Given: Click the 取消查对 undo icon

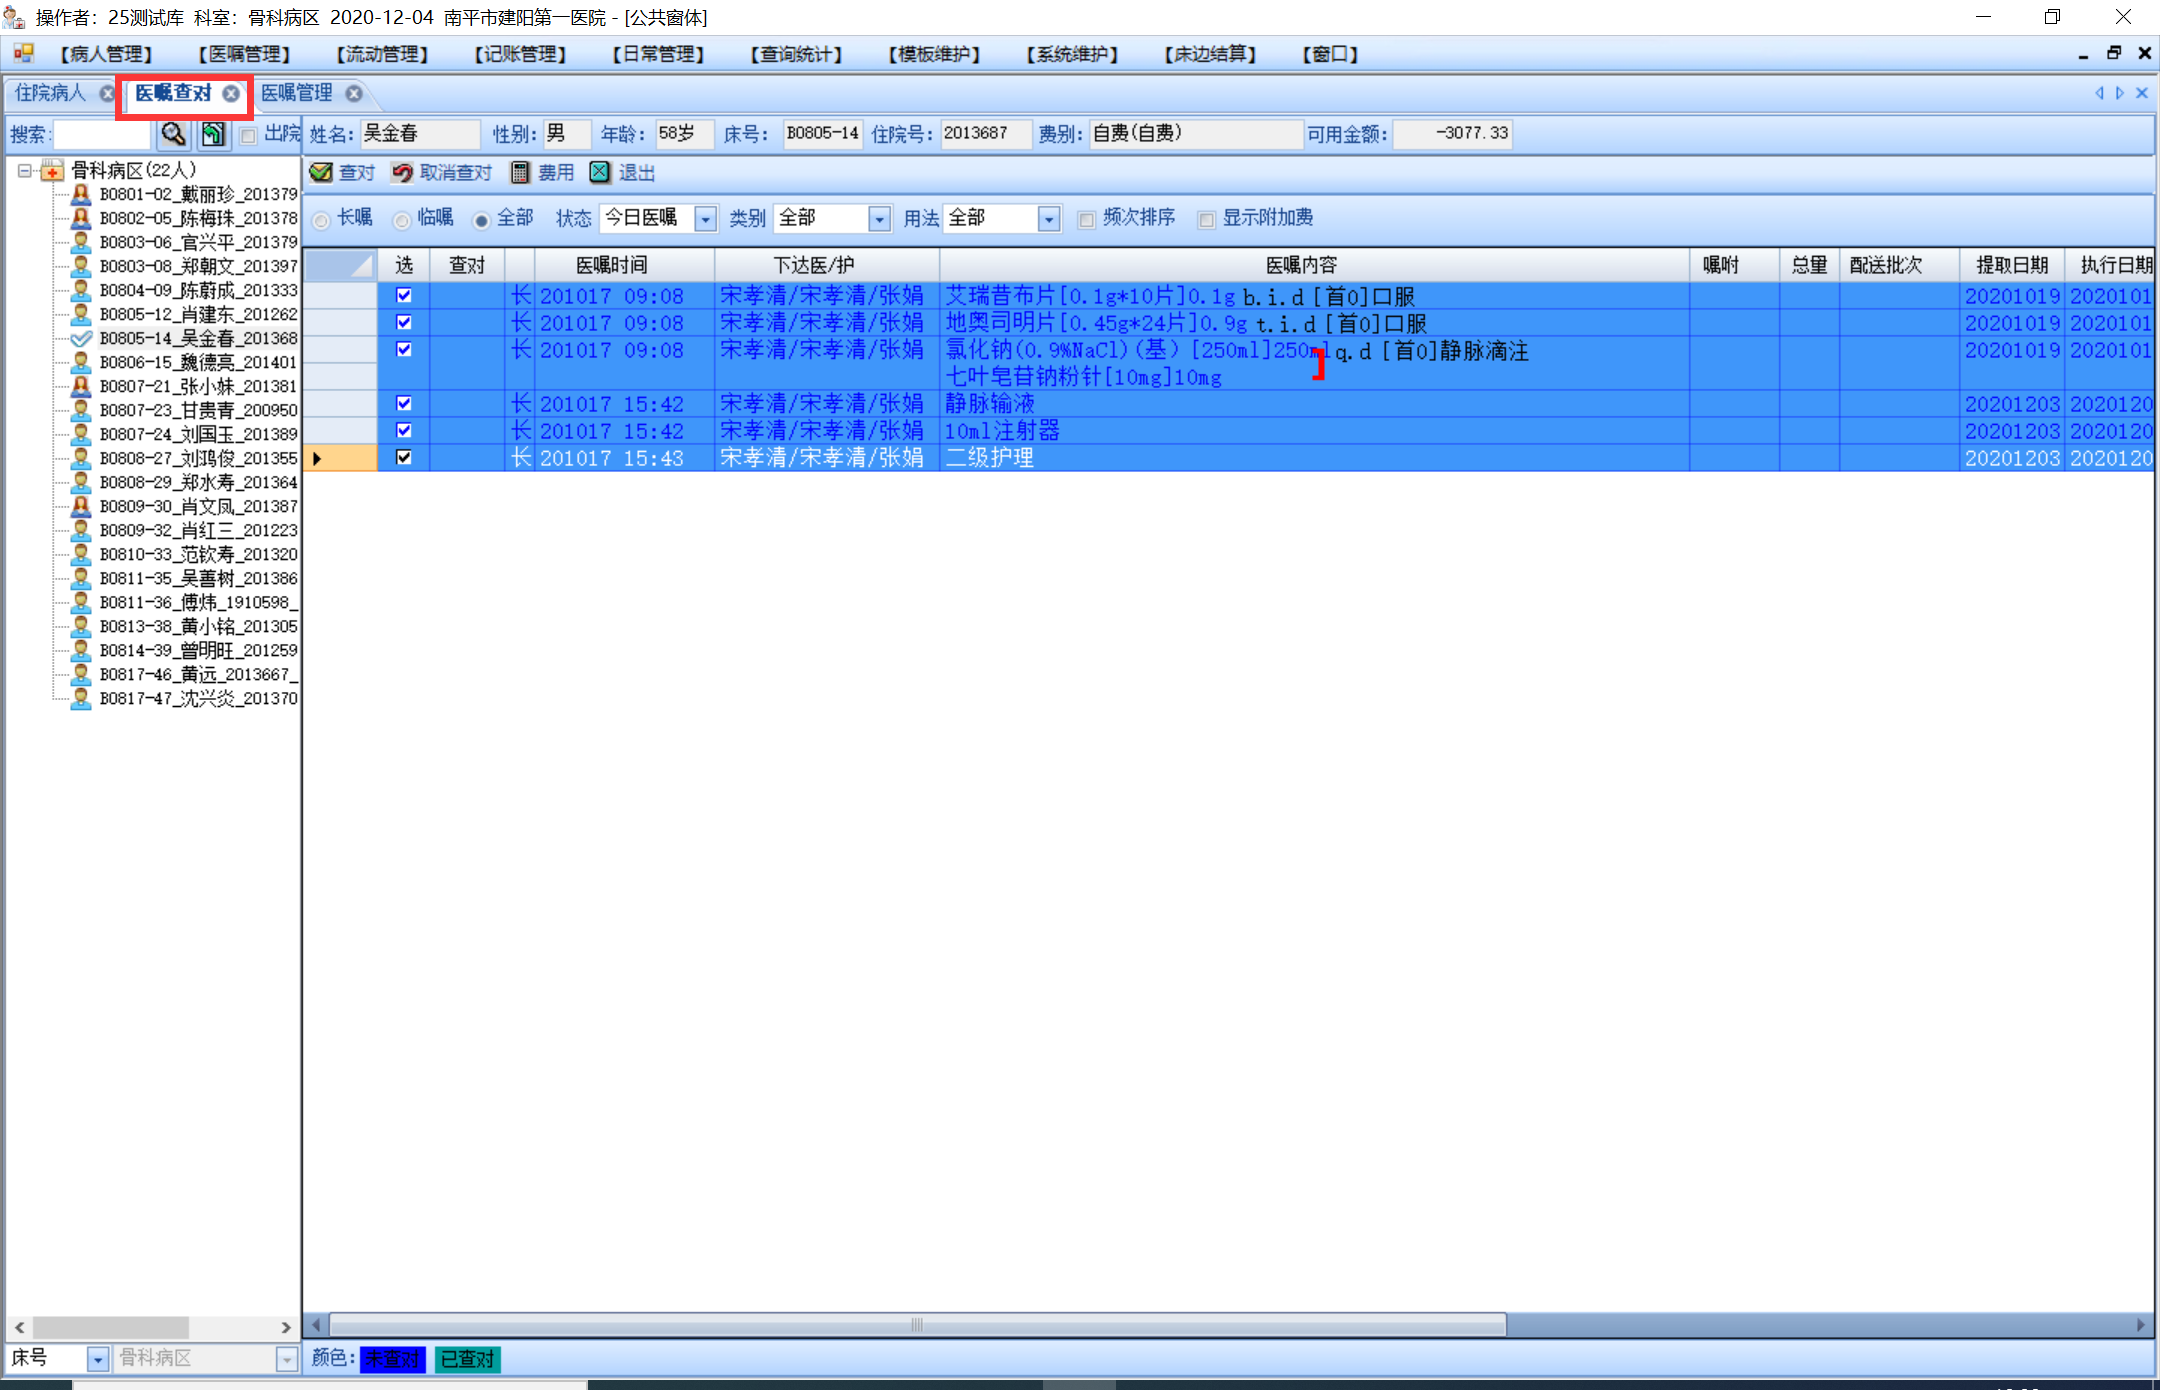Looking at the screenshot, I should pyautogui.click(x=402, y=173).
